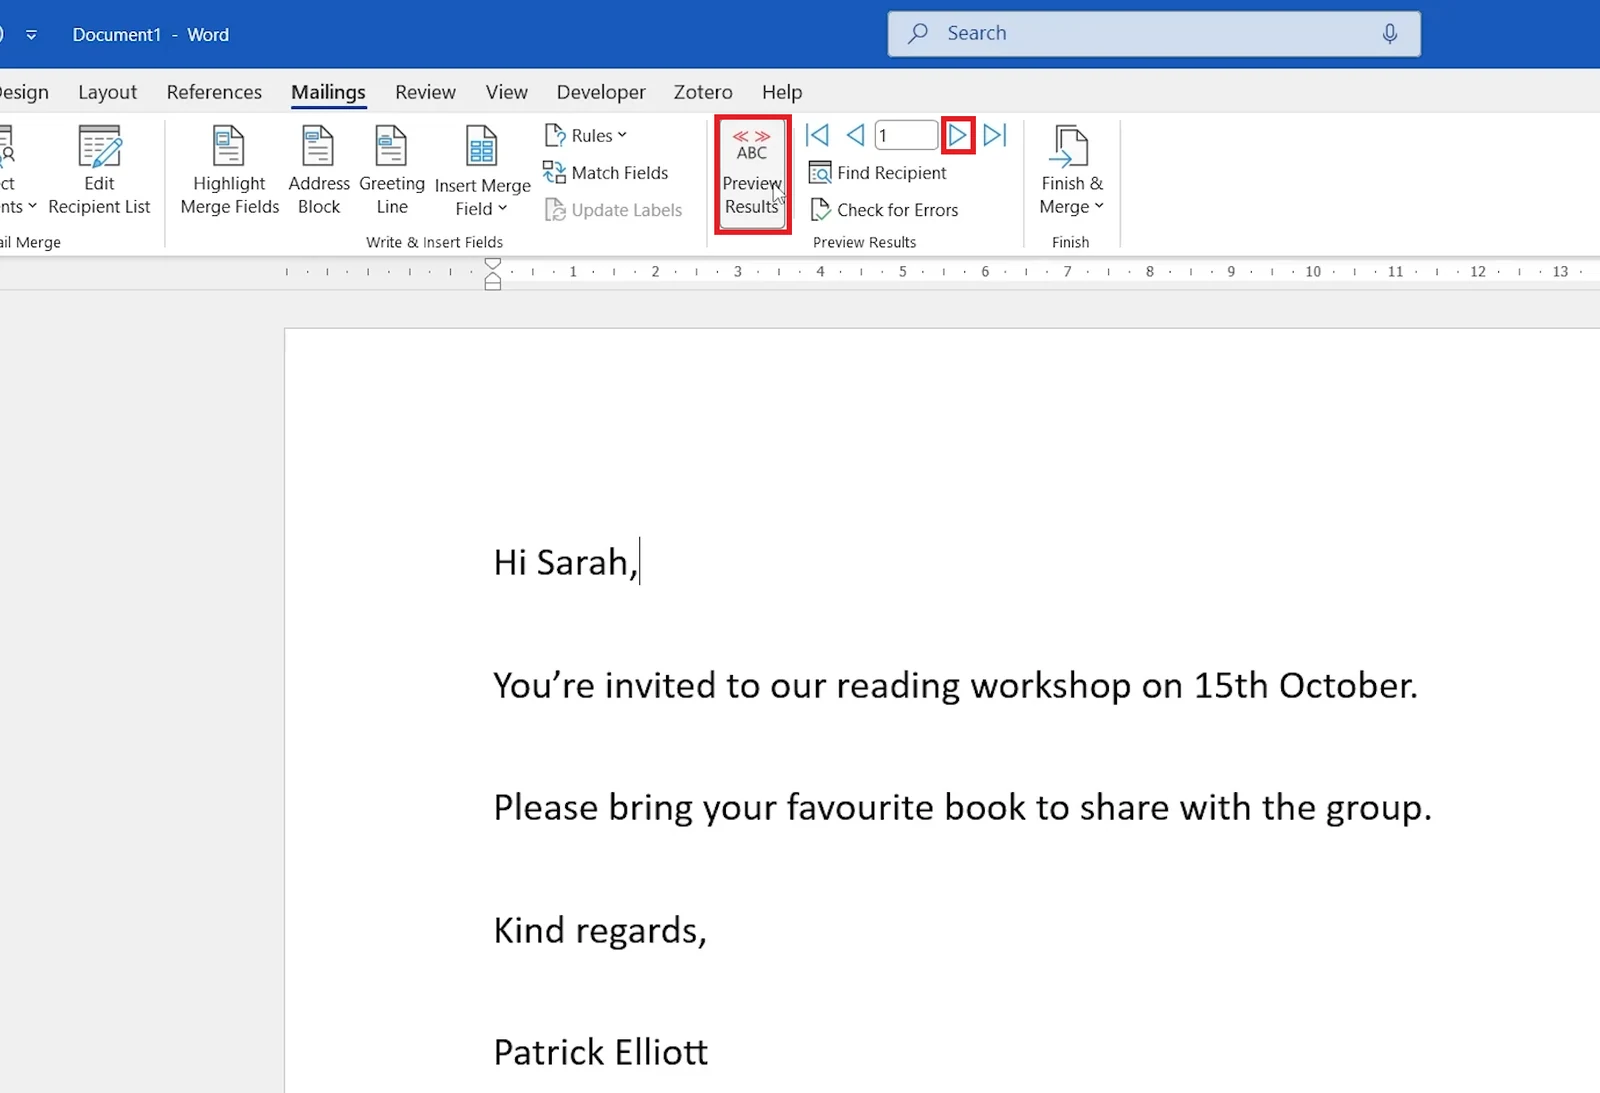The image size is (1600, 1093).
Task: Switch to the References tab
Action: tap(214, 92)
